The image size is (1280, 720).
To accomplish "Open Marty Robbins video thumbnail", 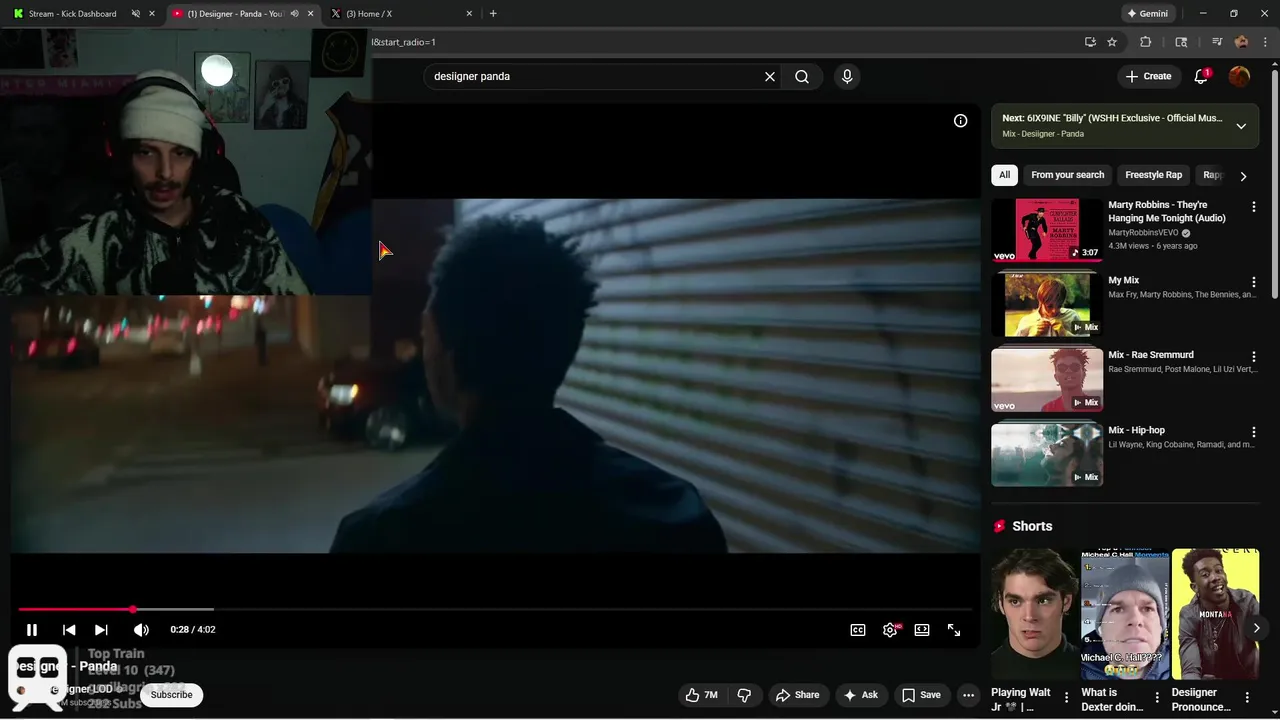I will coord(1047,230).
